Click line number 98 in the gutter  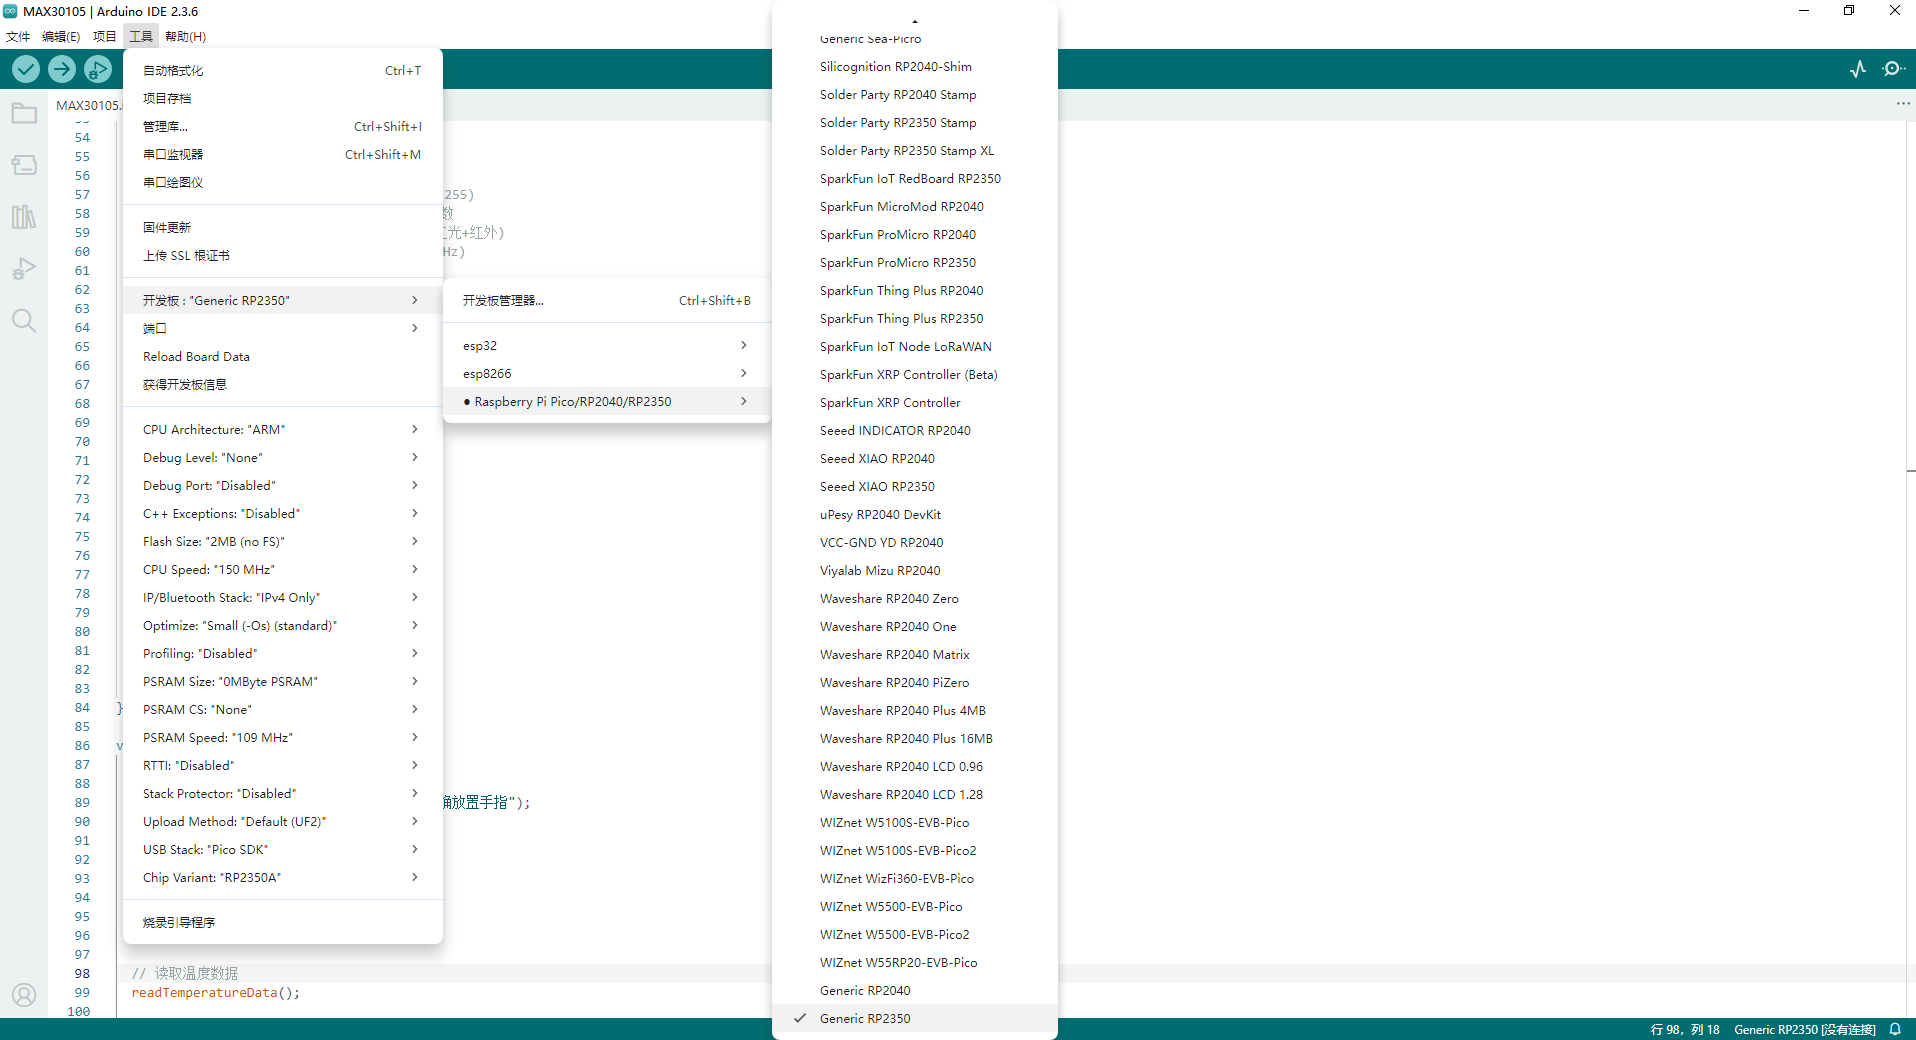point(81,973)
